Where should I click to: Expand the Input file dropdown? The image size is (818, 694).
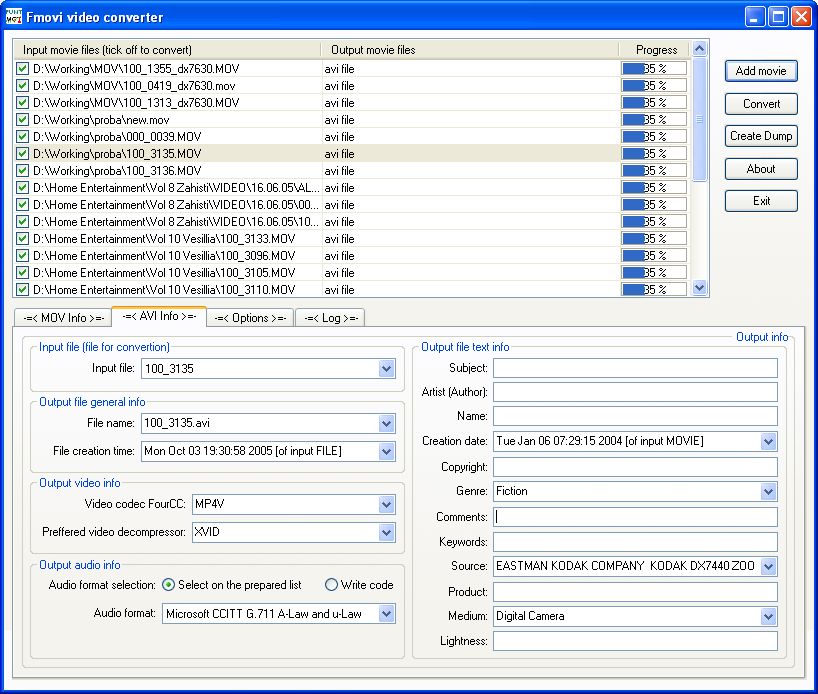(387, 369)
